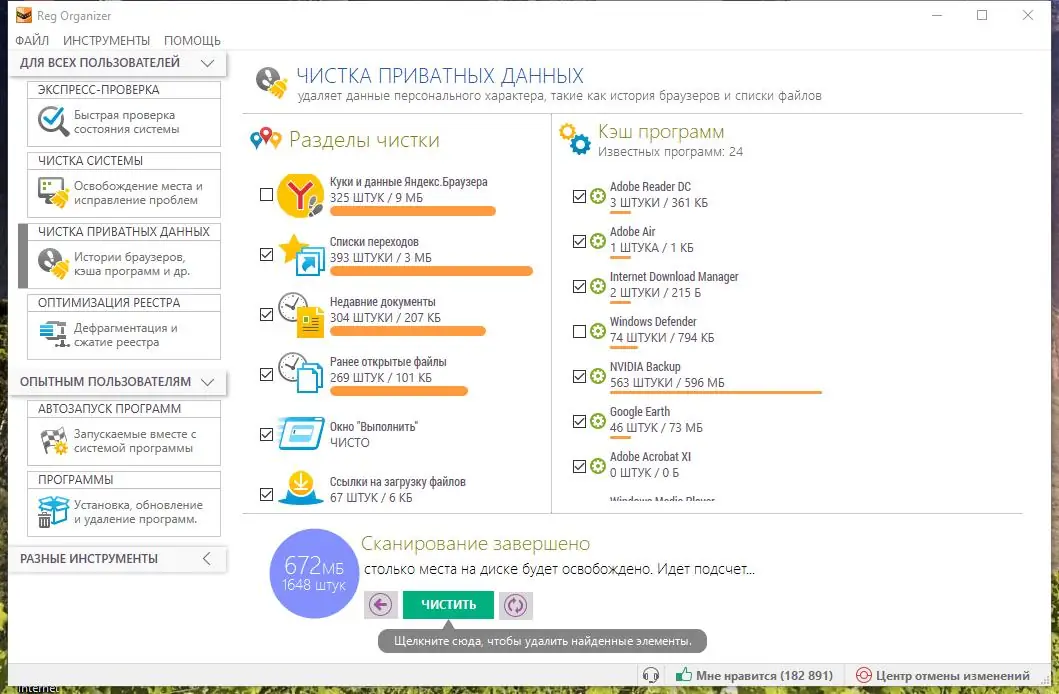Uncheck the Adobe Reader DC cache entry
Viewport: 1059px width, 694px height.
pyautogui.click(x=578, y=196)
